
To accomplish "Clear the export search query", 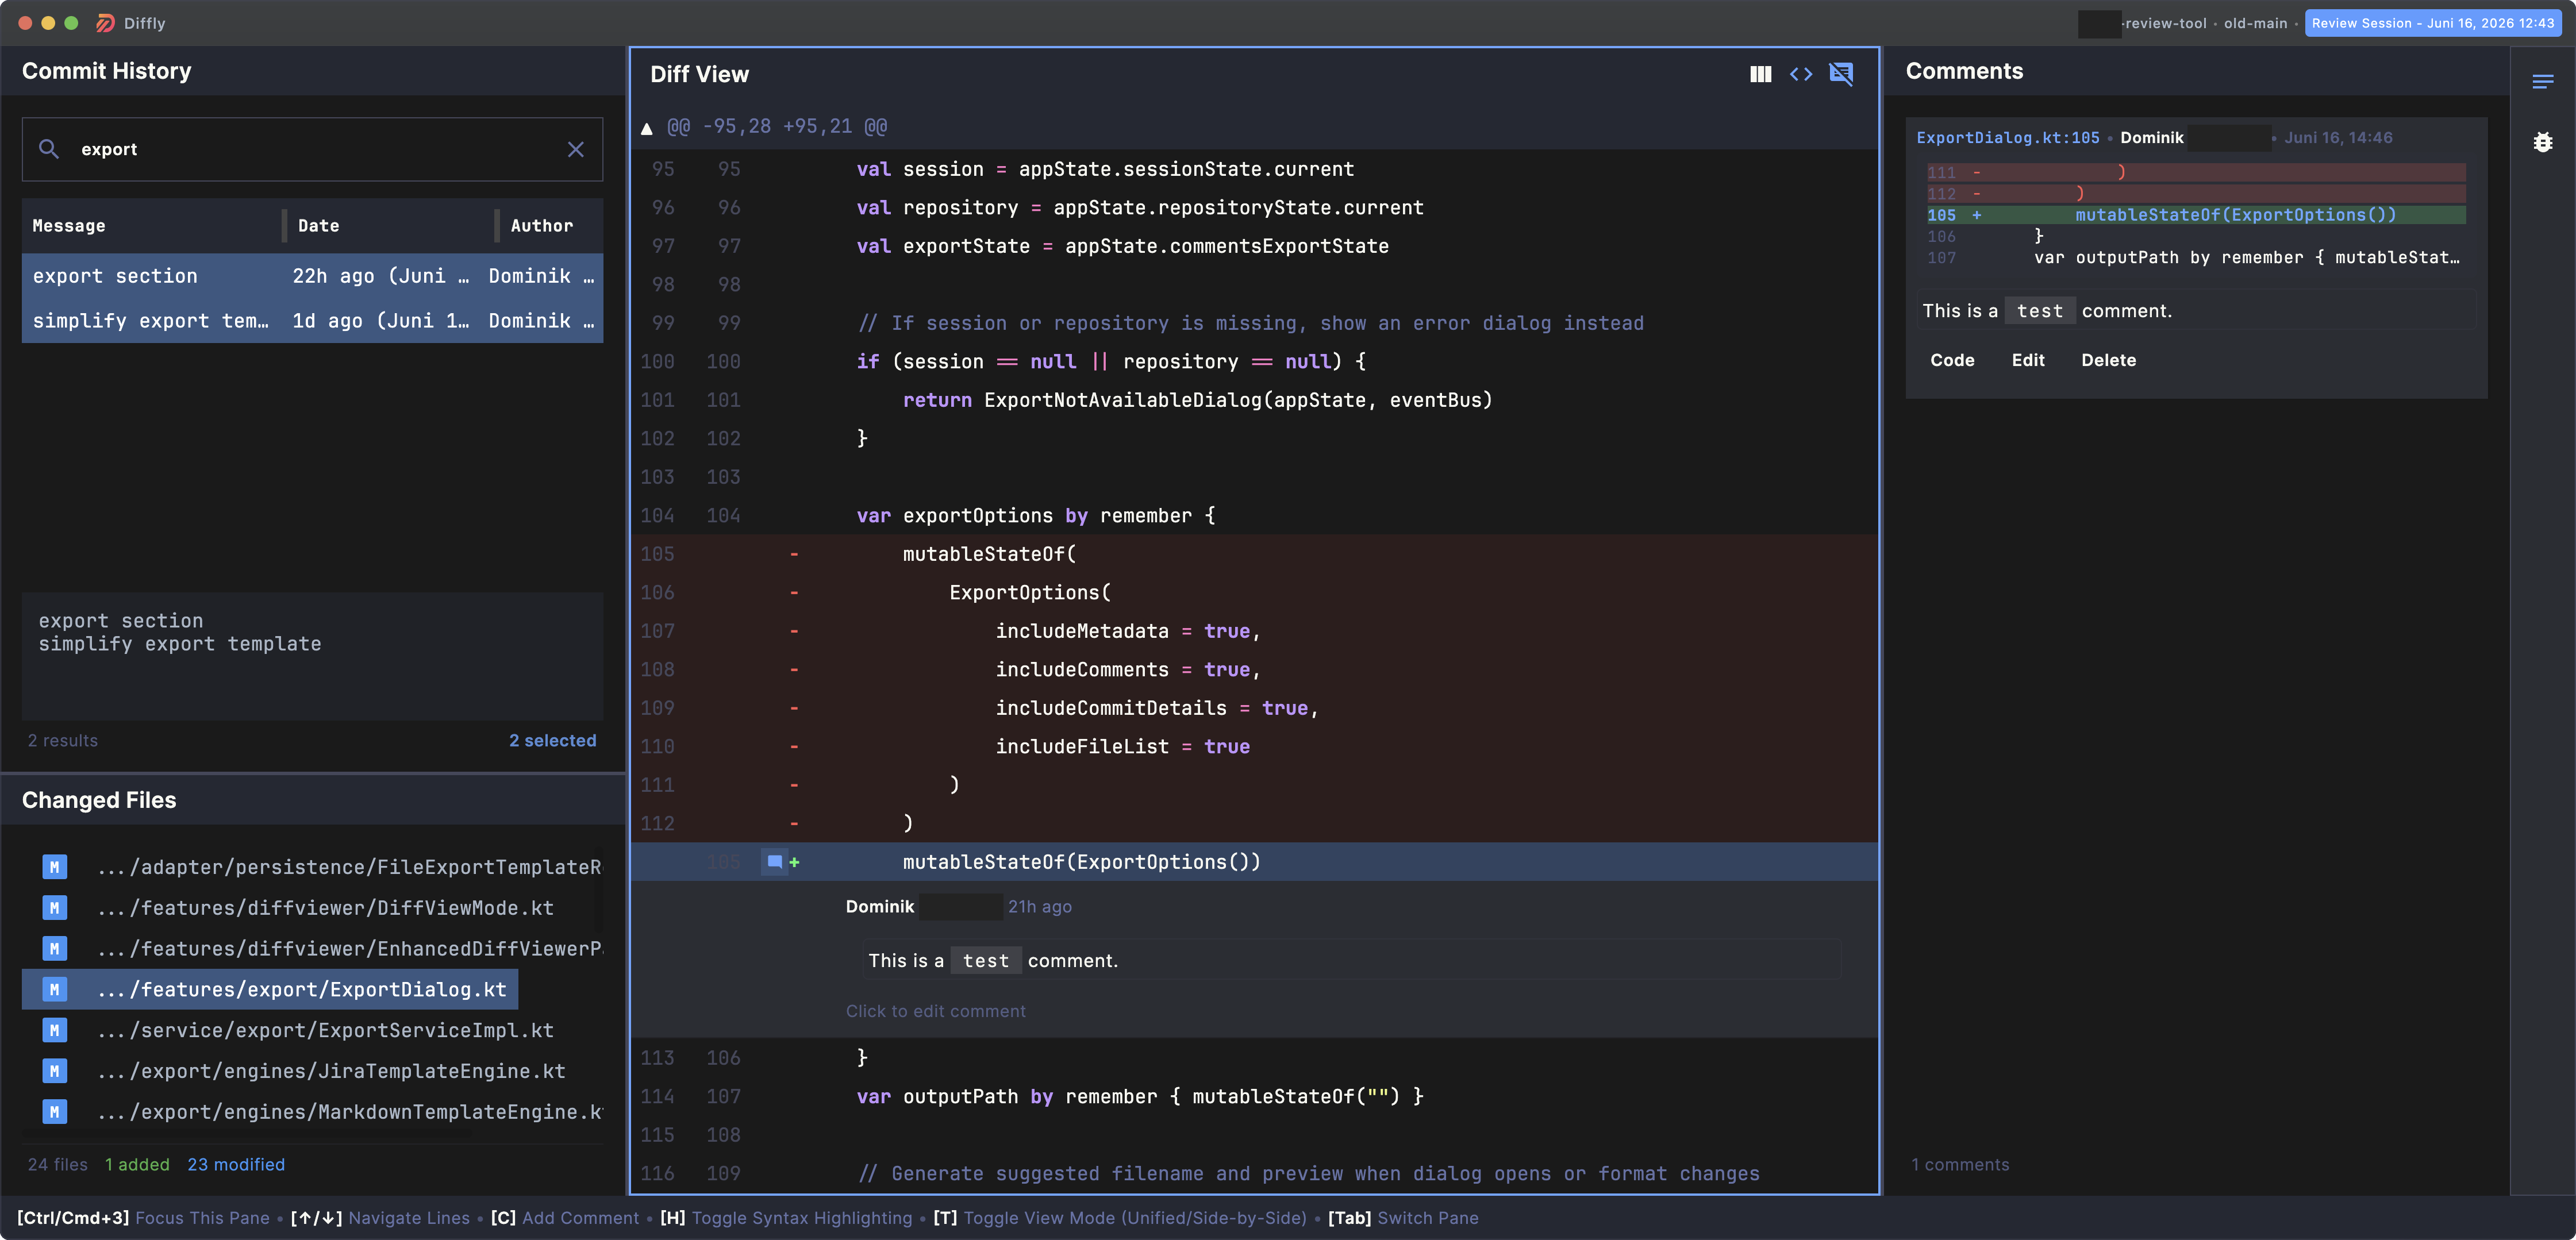I will point(576,149).
